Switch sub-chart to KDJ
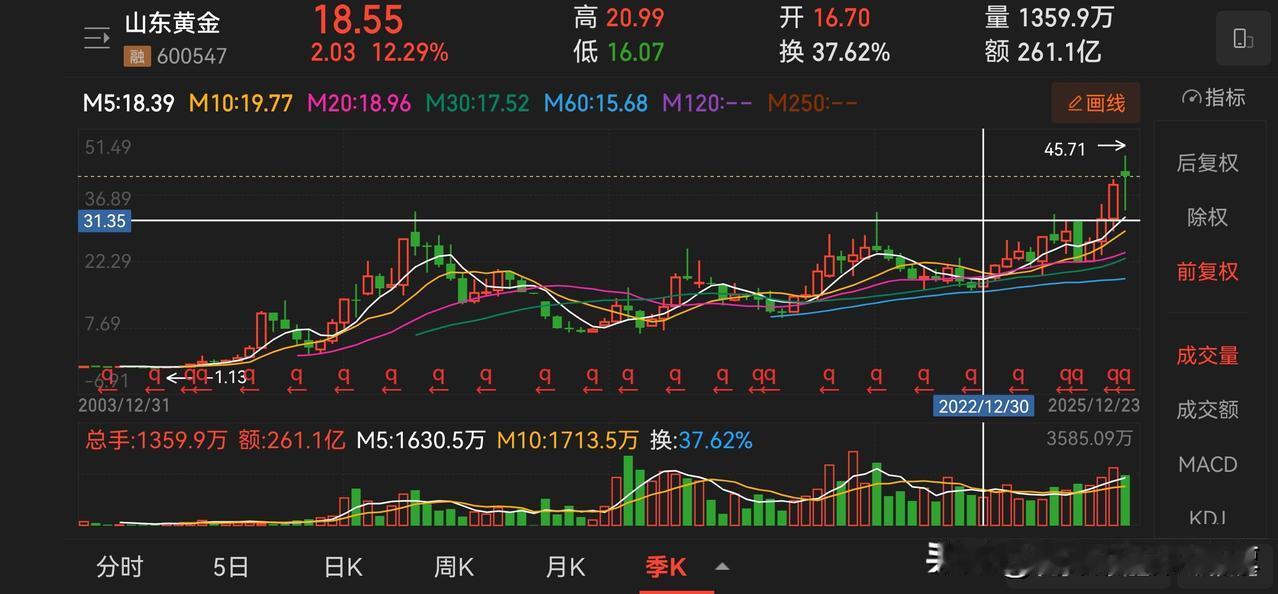This screenshot has height=594, width=1278. coord(1207,517)
